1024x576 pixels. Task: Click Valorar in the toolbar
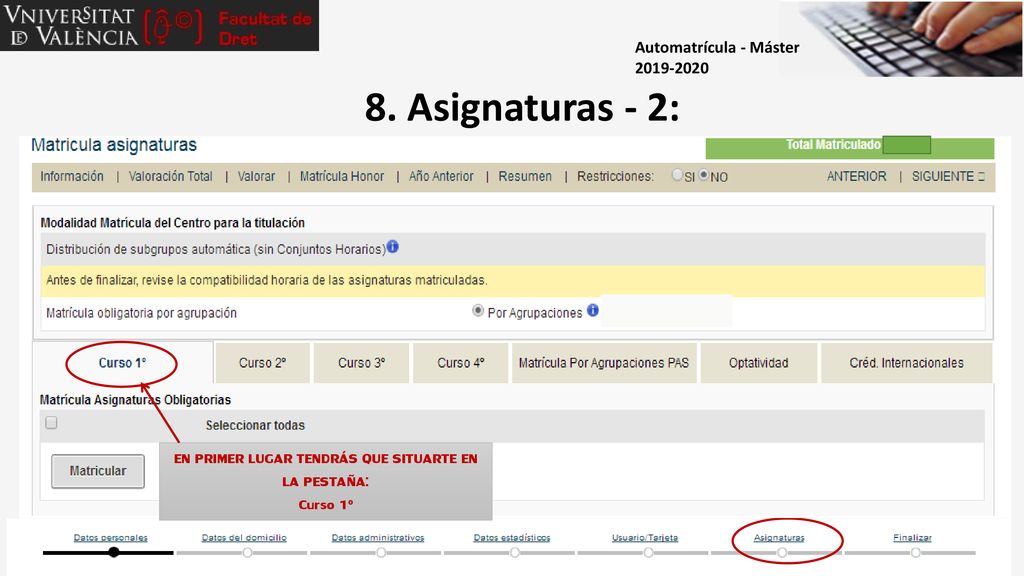click(x=256, y=176)
